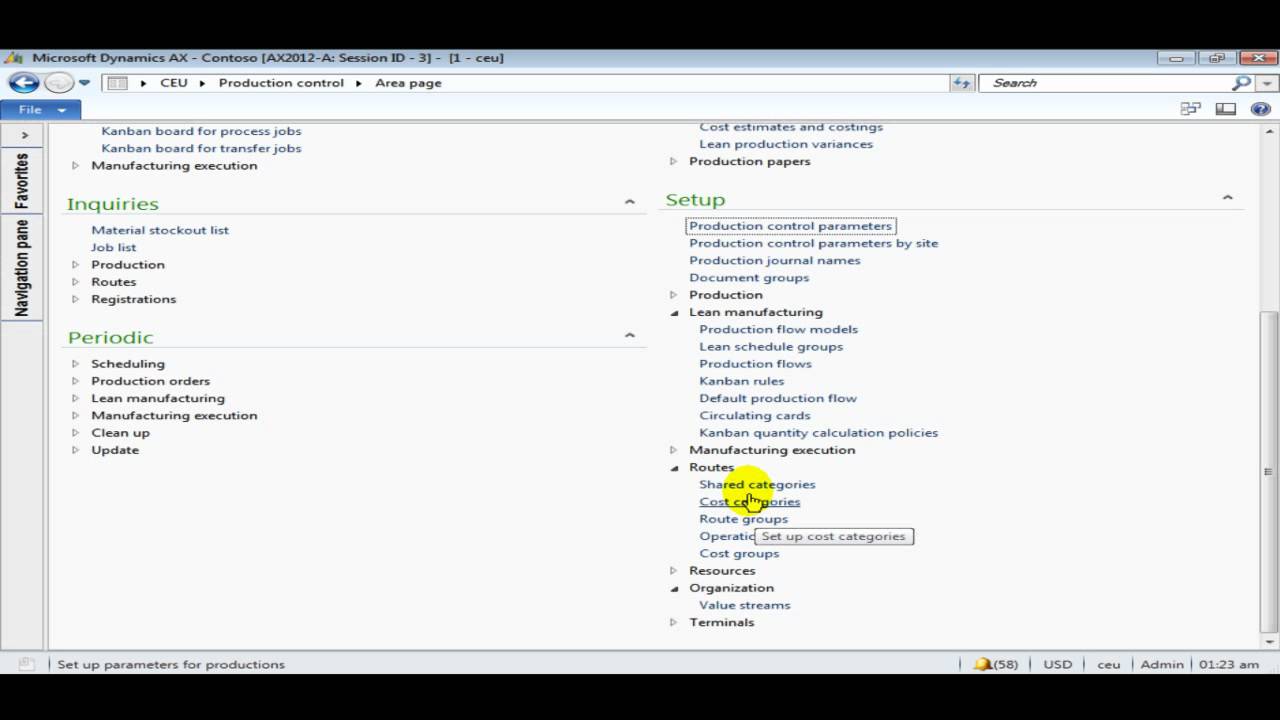Image resolution: width=1280 pixels, height=720 pixels.
Task: Open Lean production variances
Action: tap(786, 144)
